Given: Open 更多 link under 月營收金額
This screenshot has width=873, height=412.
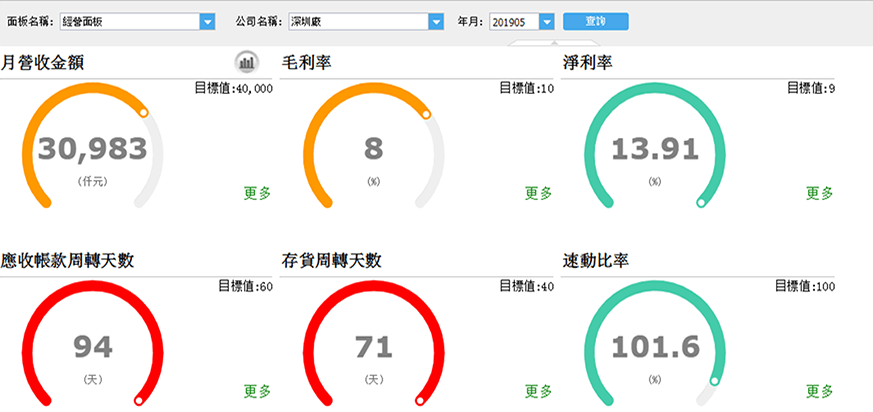Looking at the screenshot, I should coord(257,194).
